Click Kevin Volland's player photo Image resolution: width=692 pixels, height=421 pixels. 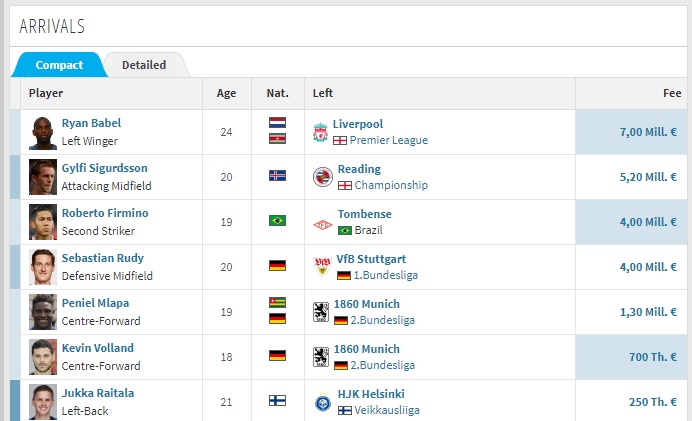42,357
